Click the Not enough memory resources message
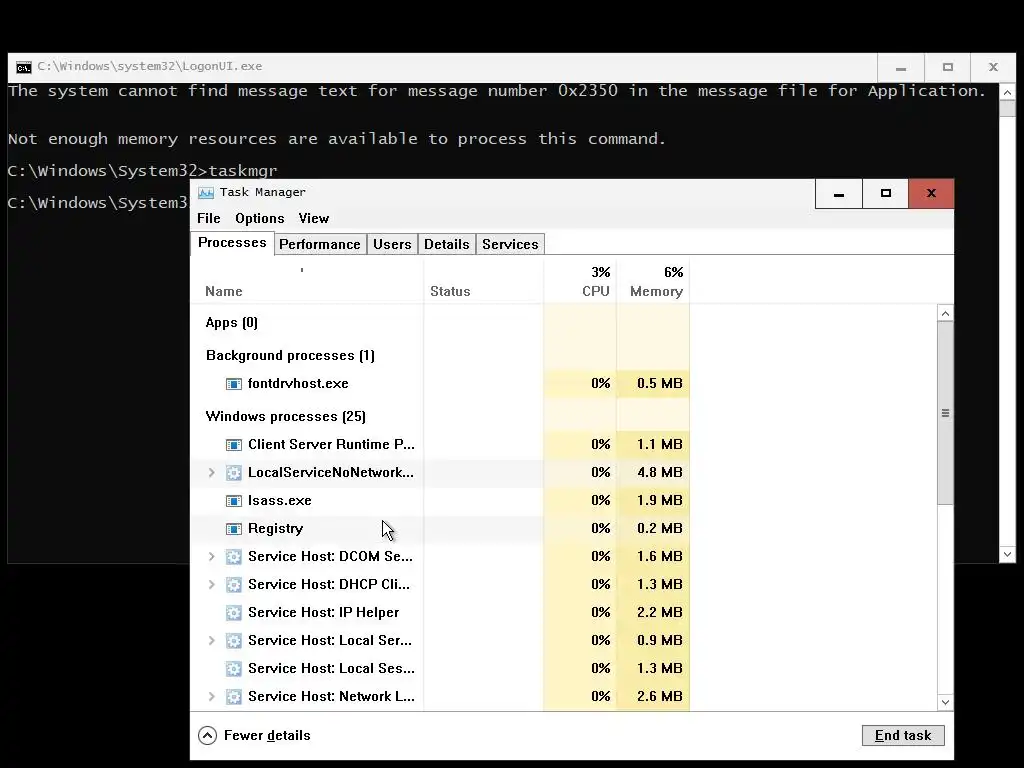This screenshot has height=768, width=1024. 336,139
